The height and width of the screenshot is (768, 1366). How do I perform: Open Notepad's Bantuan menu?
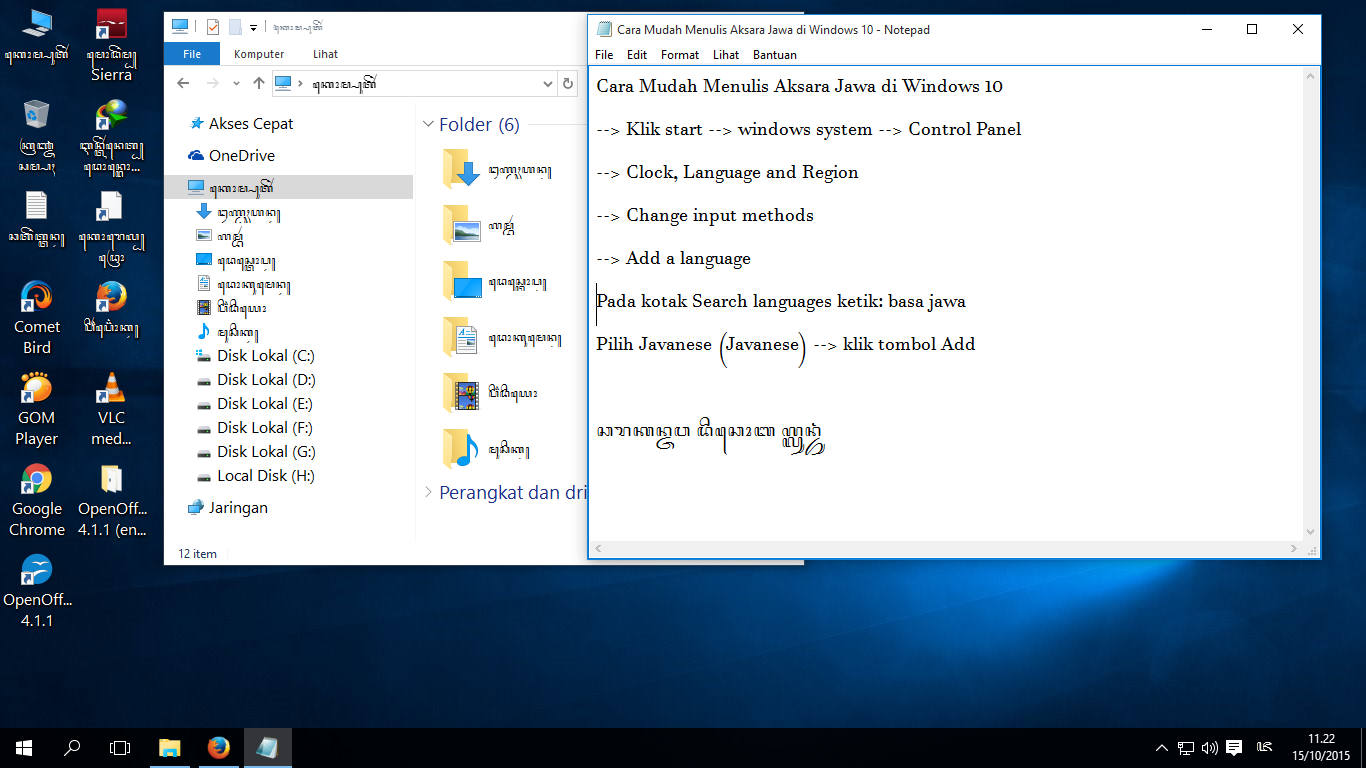coord(775,55)
